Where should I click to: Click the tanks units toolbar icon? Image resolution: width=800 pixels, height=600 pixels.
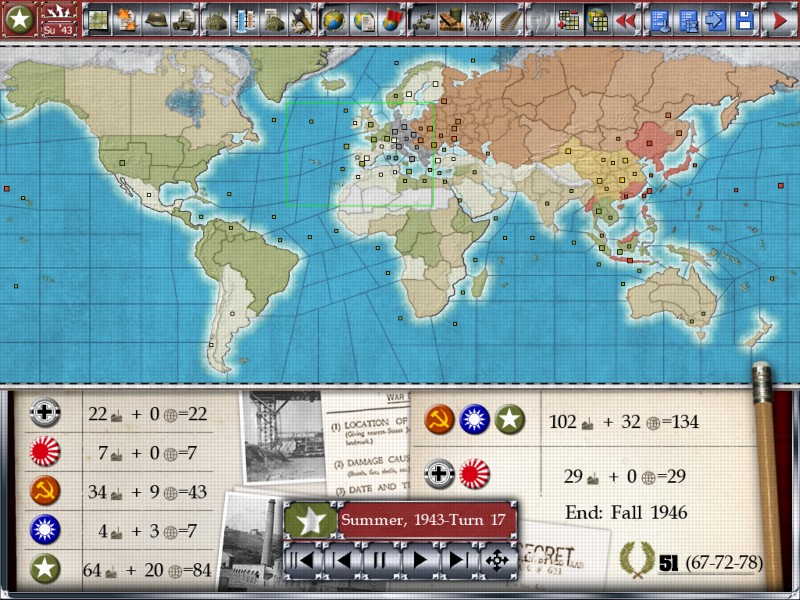423,20
